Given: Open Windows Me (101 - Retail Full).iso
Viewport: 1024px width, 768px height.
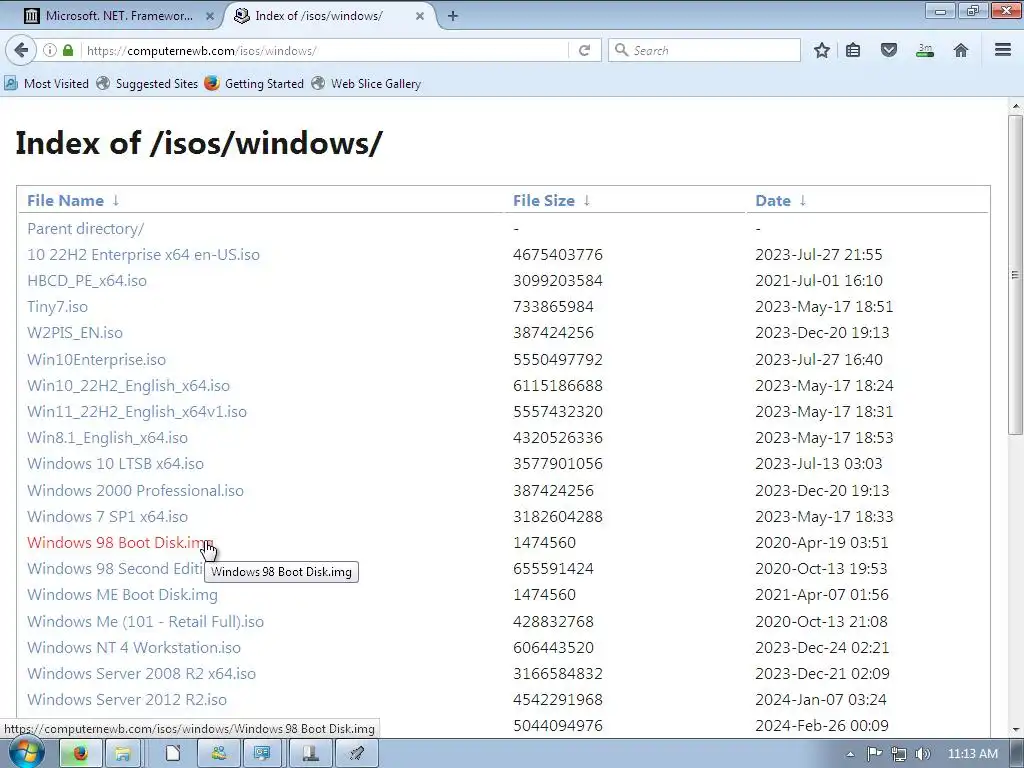Looking at the screenshot, I should [x=146, y=622].
